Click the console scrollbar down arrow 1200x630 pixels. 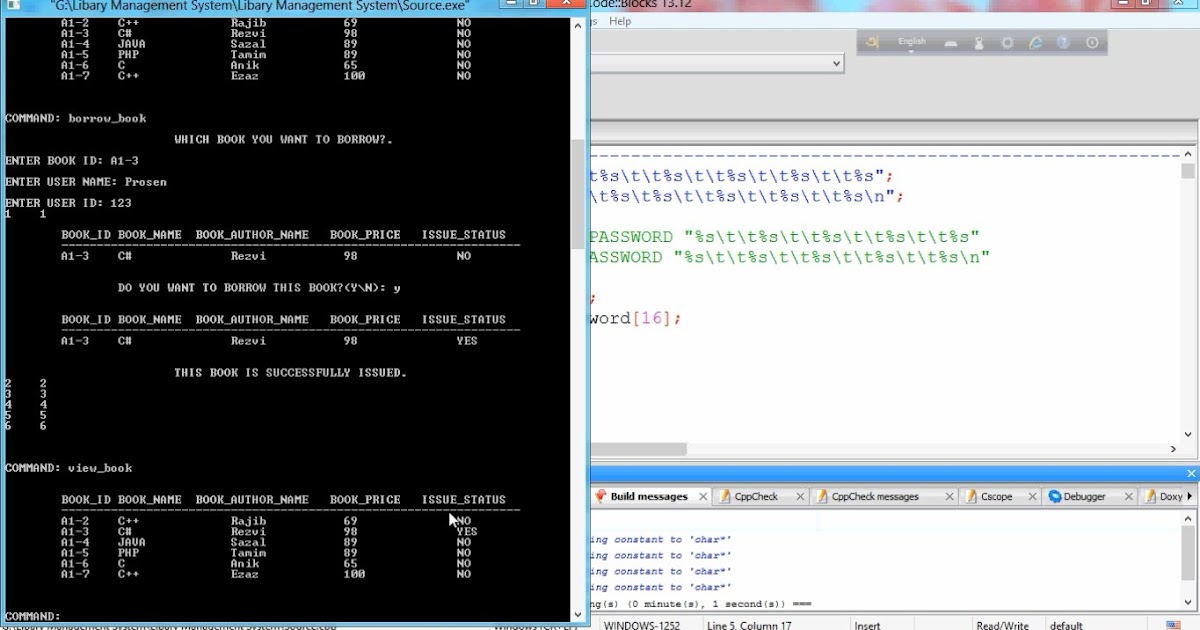(577, 613)
